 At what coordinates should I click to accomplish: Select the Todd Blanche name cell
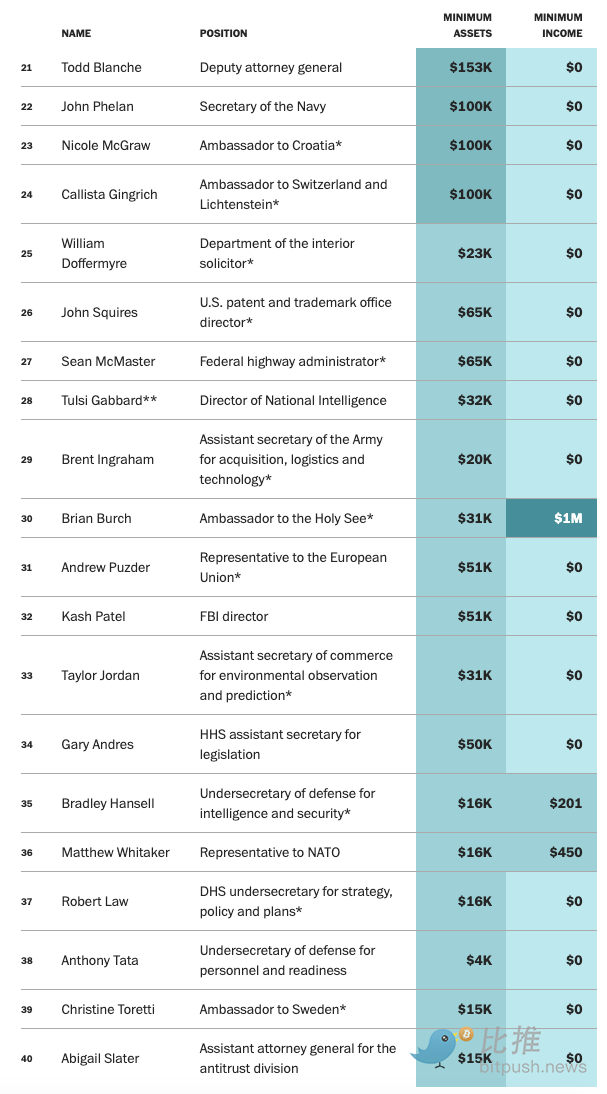pyautogui.click(x=101, y=68)
